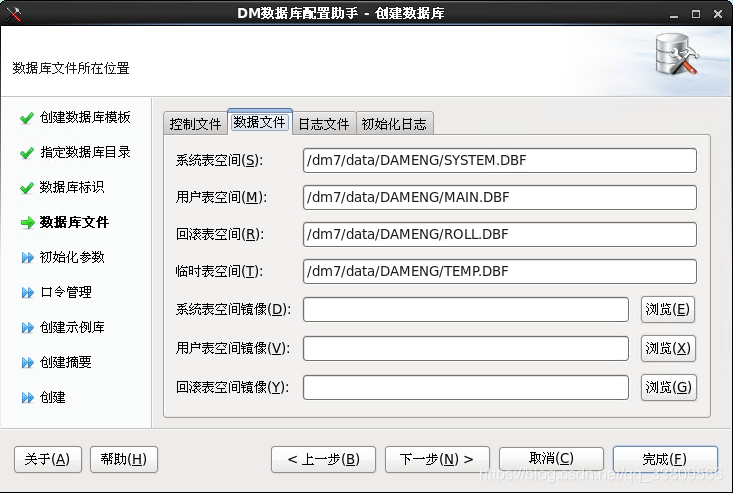Select the 创建摘要 step label
The image size is (733, 493).
[x=65, y=363]
